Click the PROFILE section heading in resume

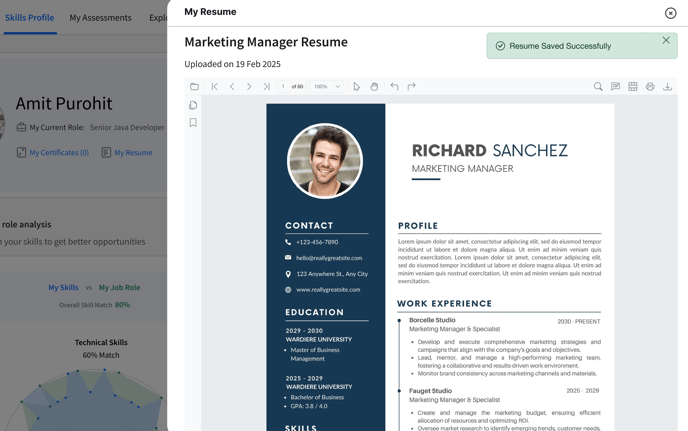418,226
